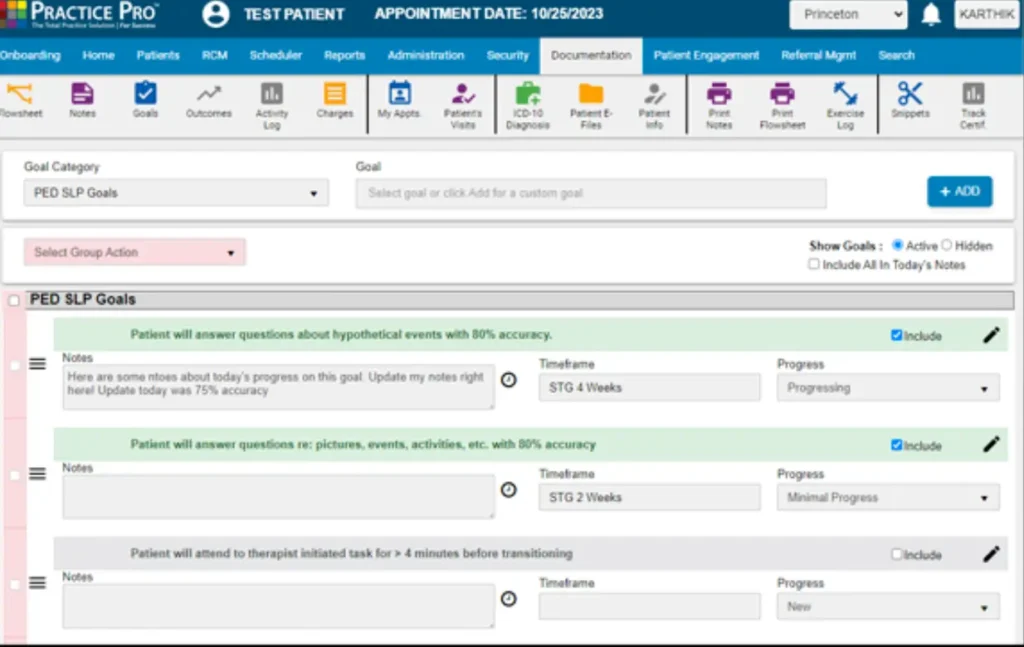Switch to the Patient Engagement tab
Image resolution: width=1024 pixels, height=647 pixels.
[706, 56]
